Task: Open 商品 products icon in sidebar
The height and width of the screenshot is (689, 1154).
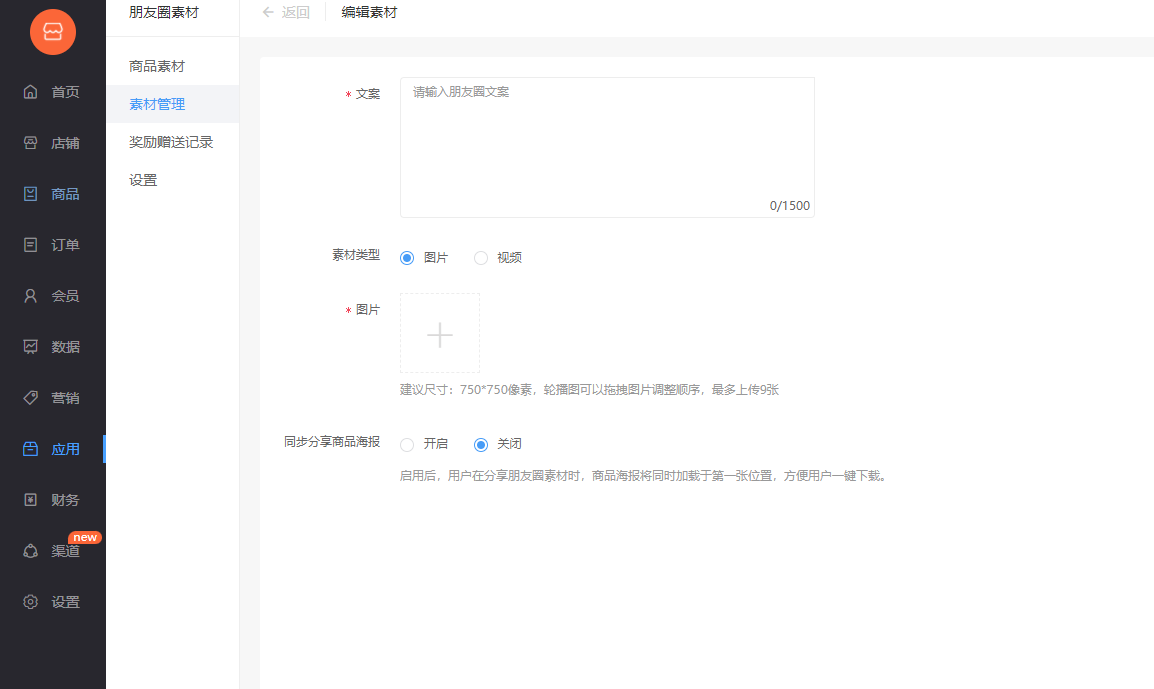Action: point(30,194)
